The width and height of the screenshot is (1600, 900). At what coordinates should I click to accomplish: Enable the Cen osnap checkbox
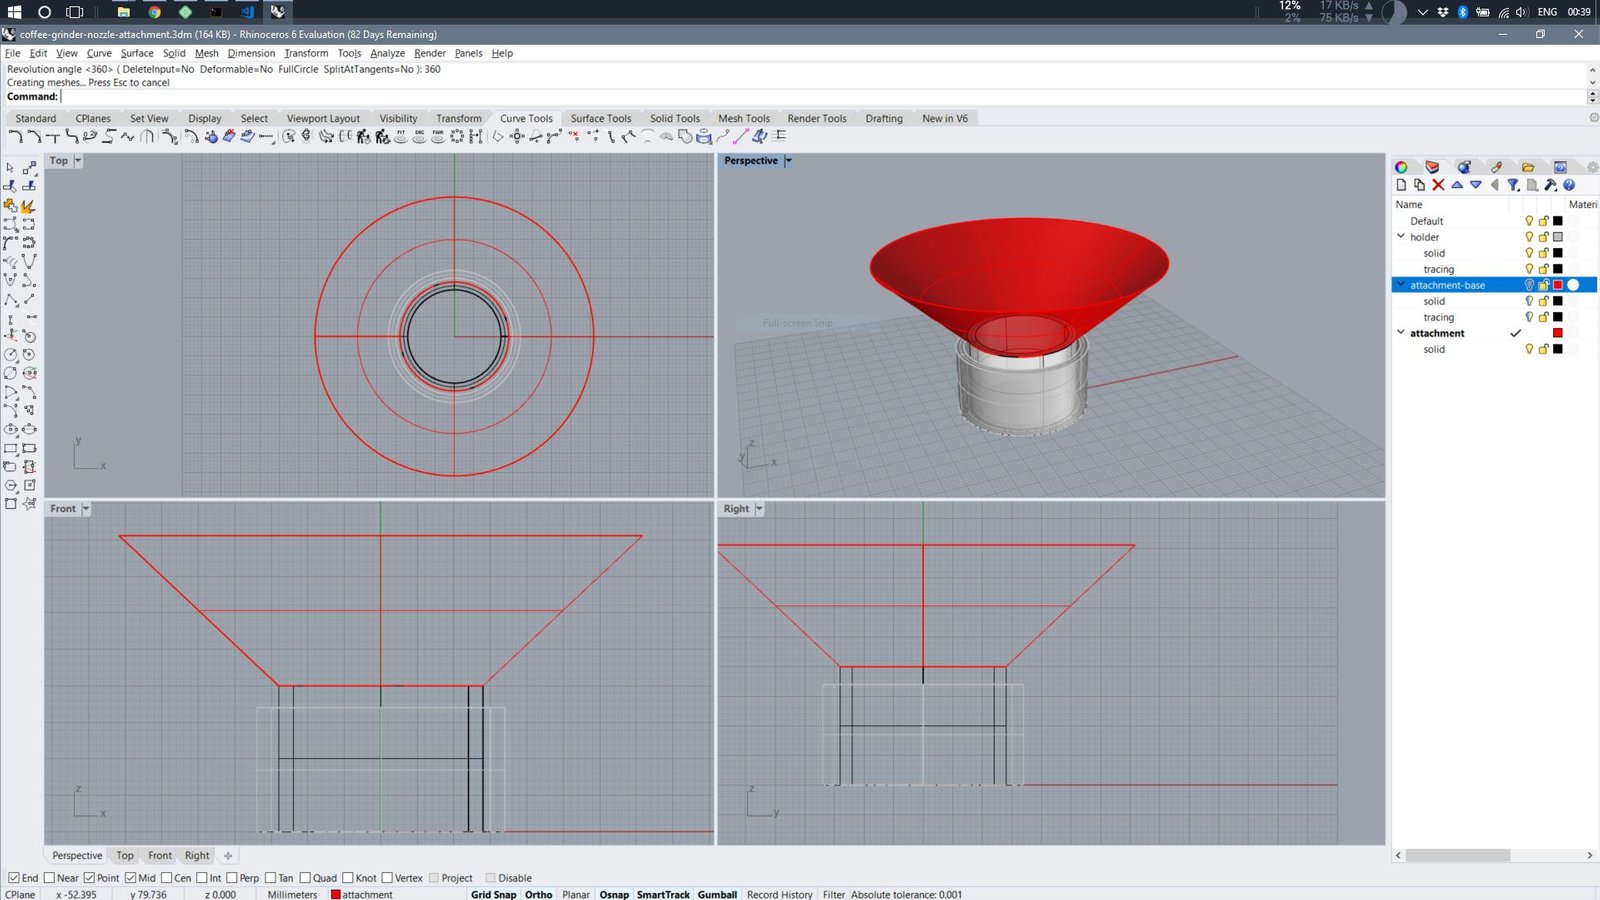pyautogui.click(x=166, y=878)
